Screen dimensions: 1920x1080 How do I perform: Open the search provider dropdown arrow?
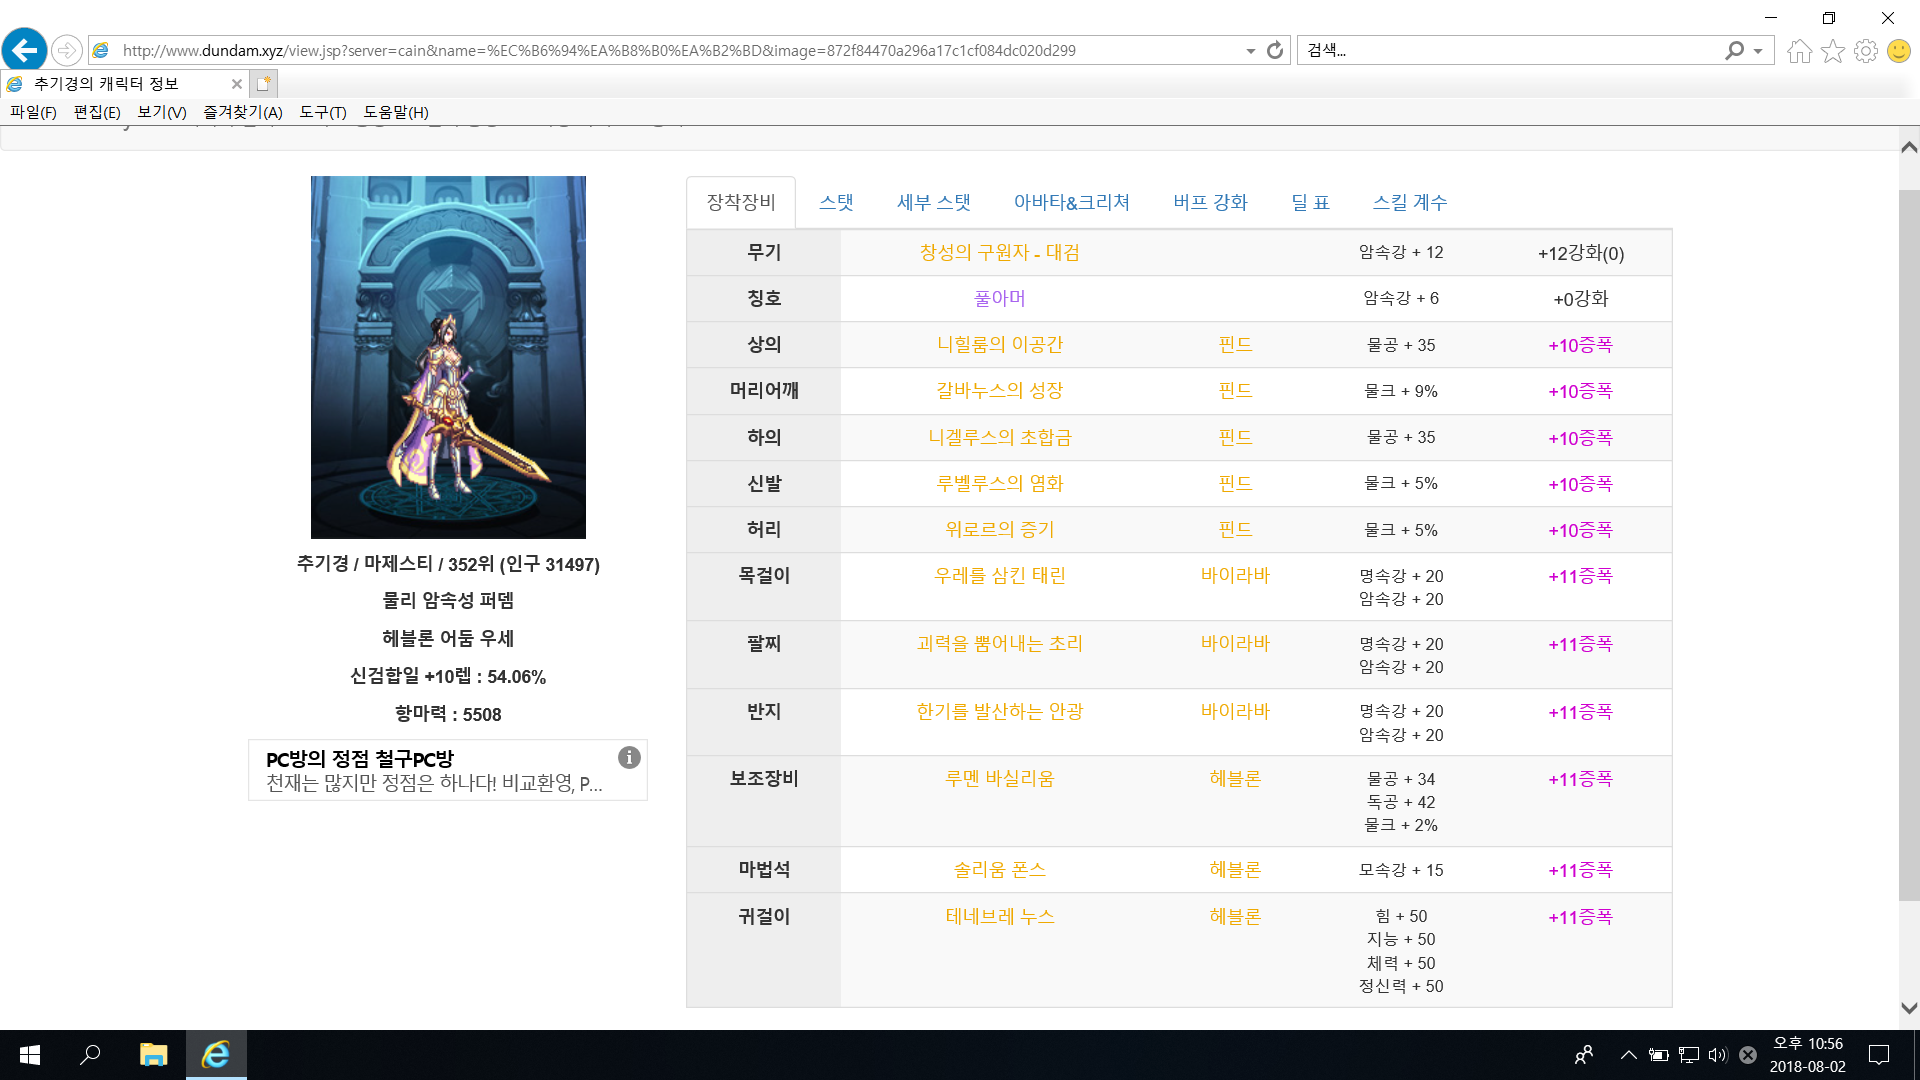pos(1758,51)
